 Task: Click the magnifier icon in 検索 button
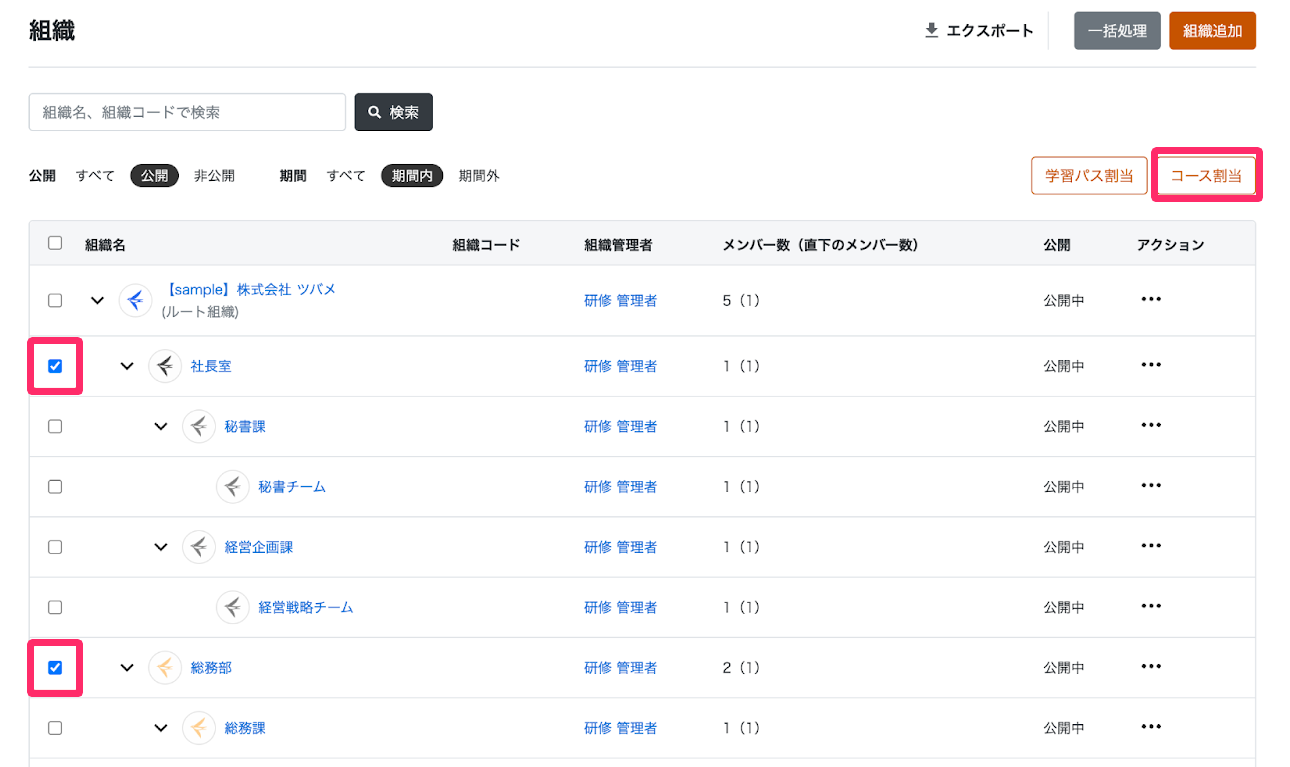tap(375, 113)
